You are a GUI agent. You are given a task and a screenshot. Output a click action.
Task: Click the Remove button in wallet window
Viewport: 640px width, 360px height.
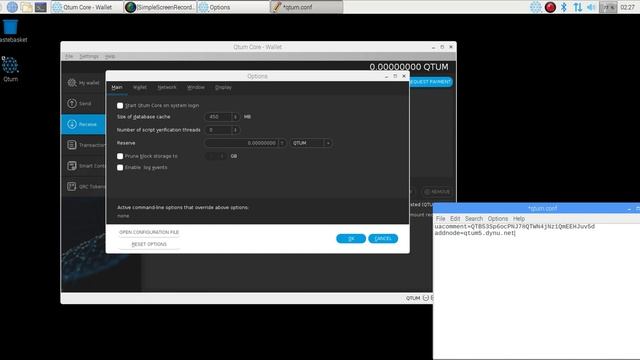437,191
